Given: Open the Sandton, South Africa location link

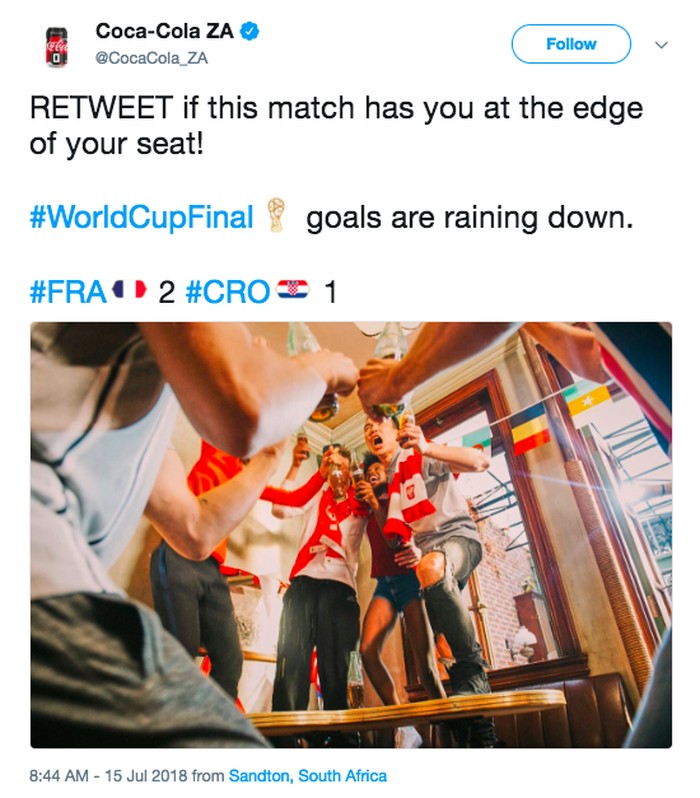Looking at the screenshot, I should click(307, 775).
